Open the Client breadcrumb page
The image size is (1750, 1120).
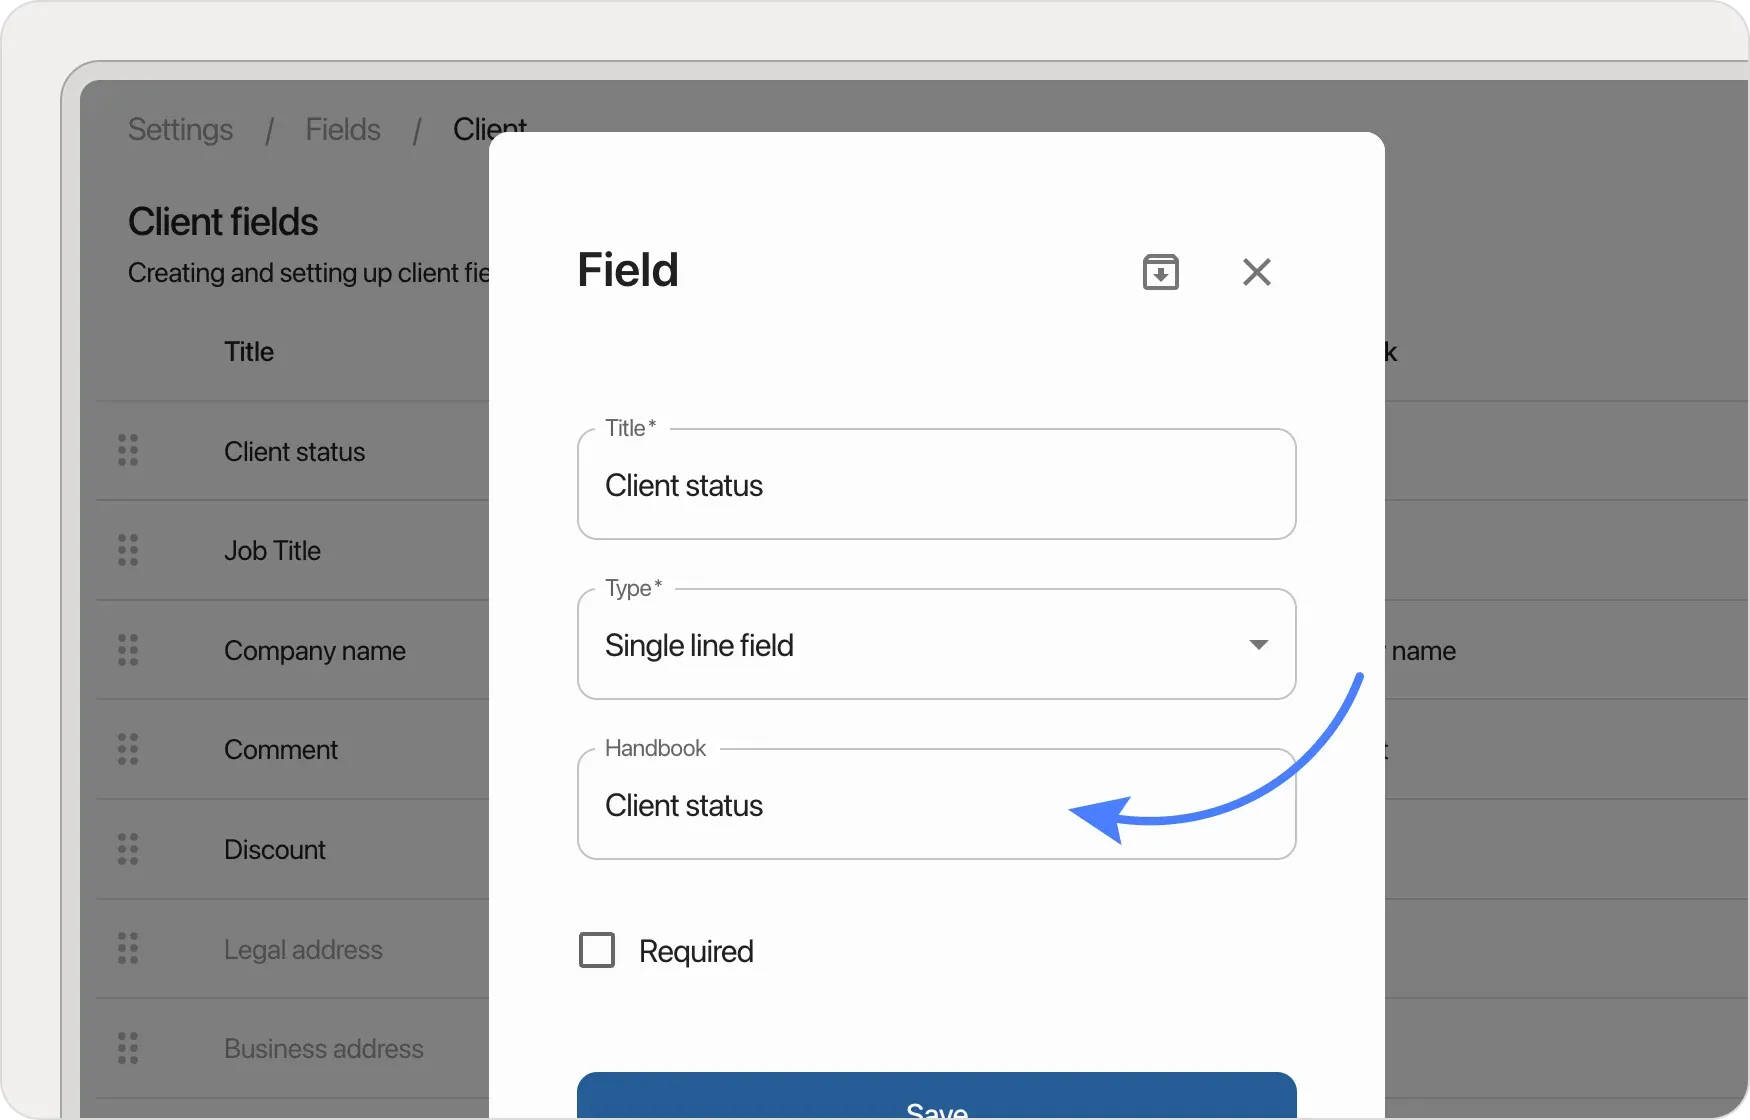click(x=489, y=129)
